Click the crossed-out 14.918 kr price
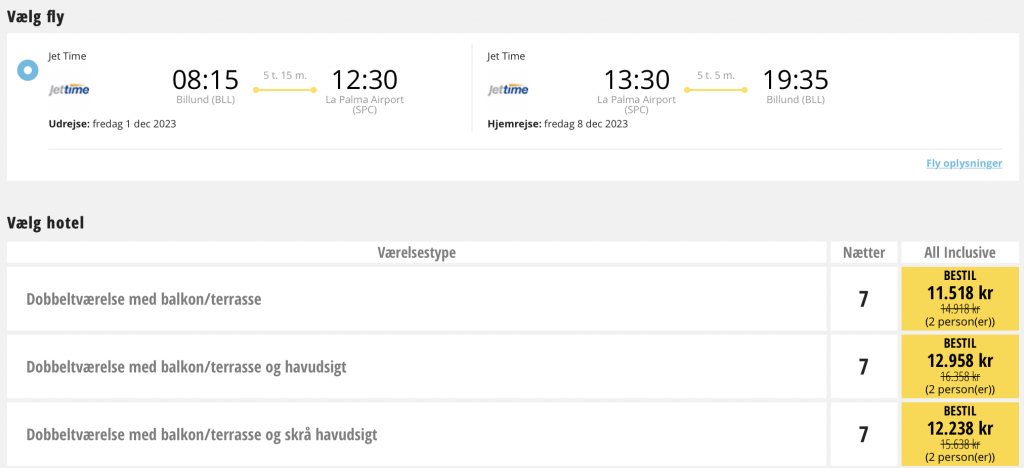Screen dimensions: 1024x468 959,309
